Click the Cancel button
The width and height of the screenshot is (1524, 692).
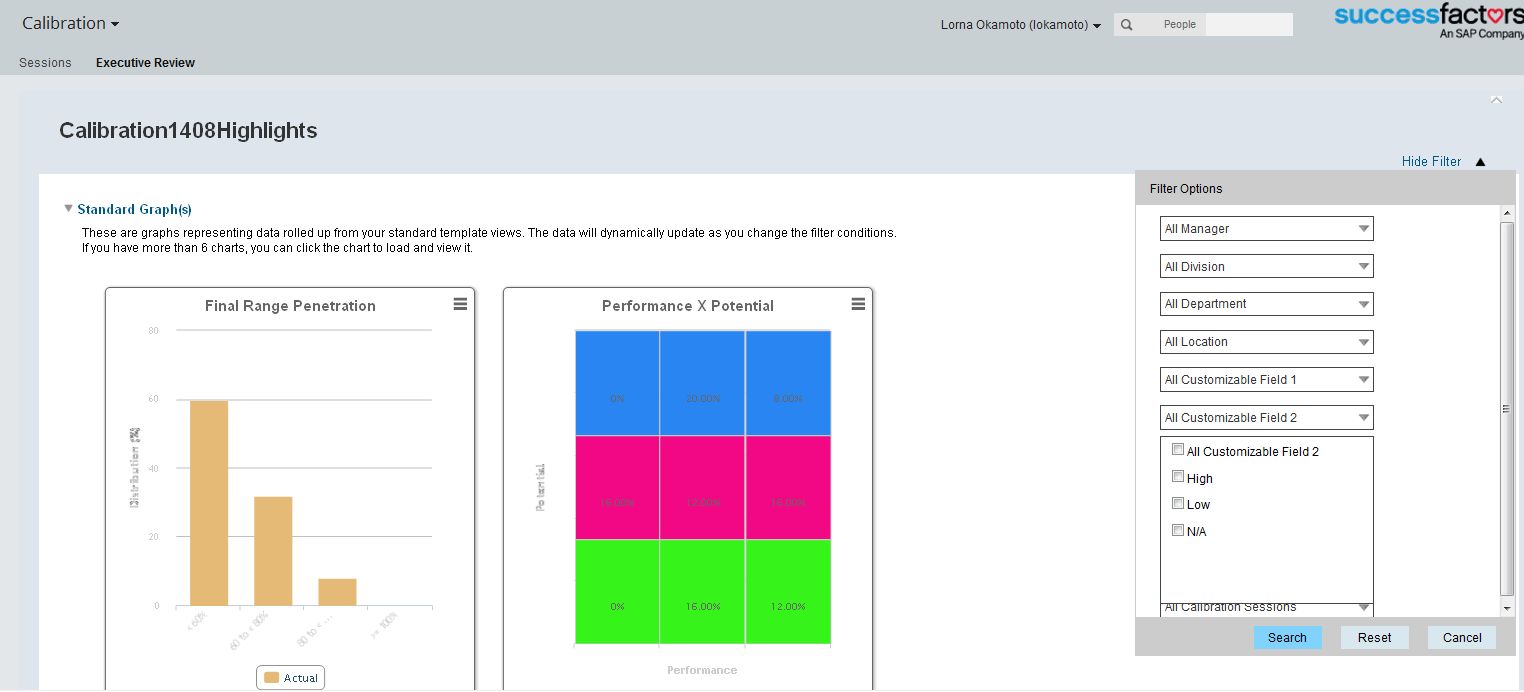tap(1462, 638)
